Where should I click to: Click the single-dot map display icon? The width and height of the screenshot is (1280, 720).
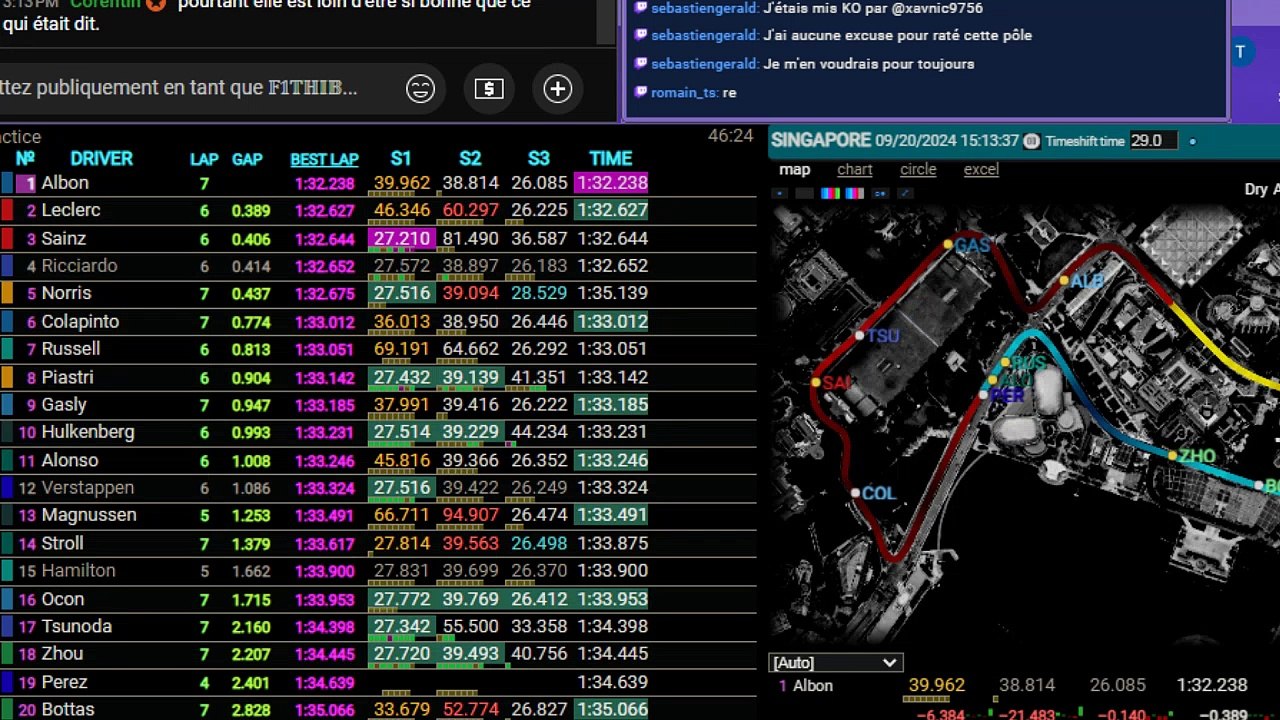tap(780, 193)
